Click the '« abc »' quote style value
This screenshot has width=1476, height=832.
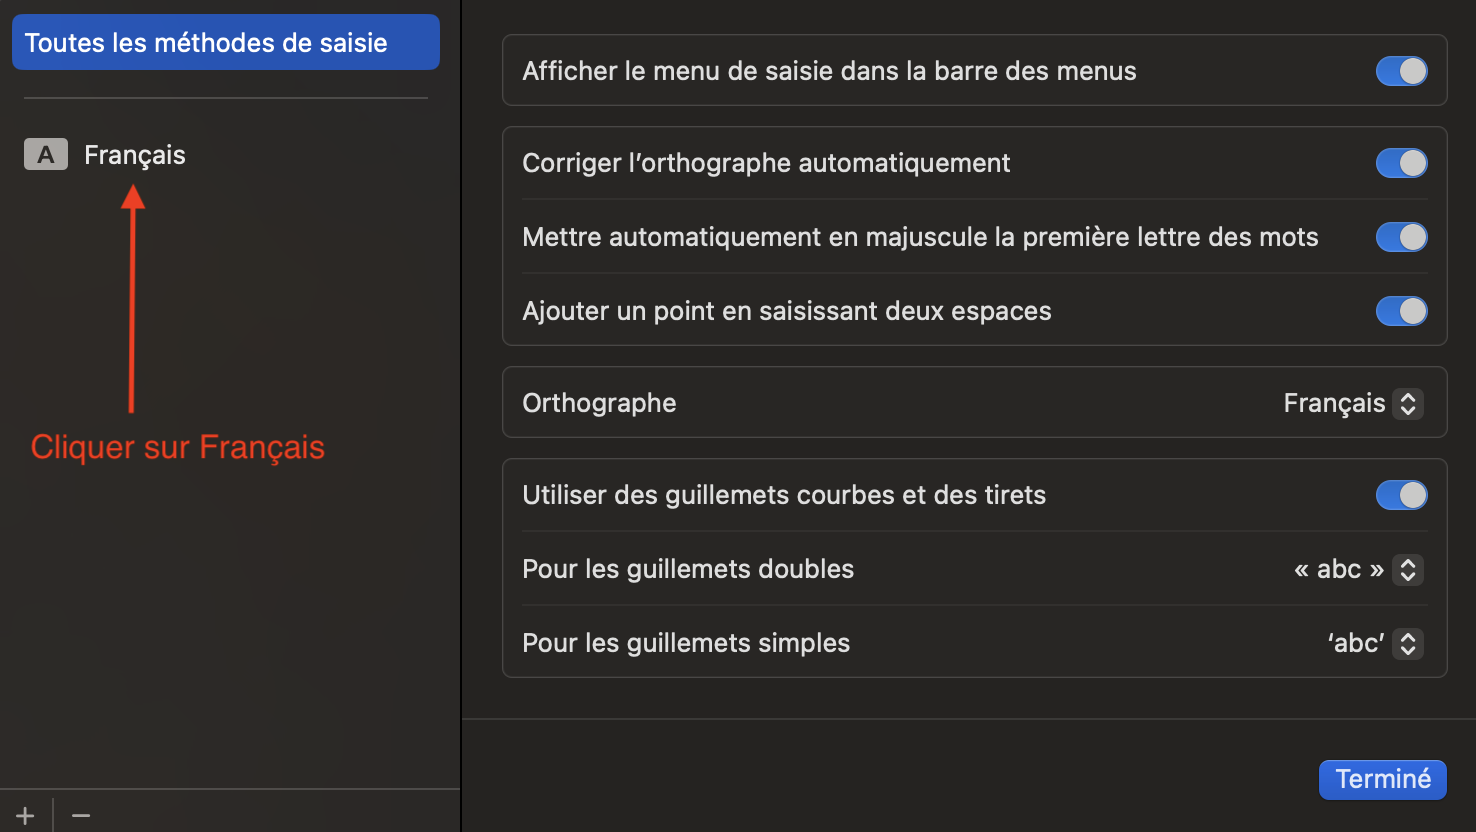(1339, 569)
